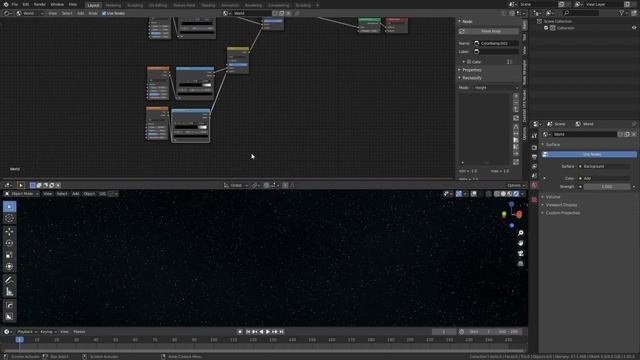Open the Output properties tab icon

[x=534, y=157]
